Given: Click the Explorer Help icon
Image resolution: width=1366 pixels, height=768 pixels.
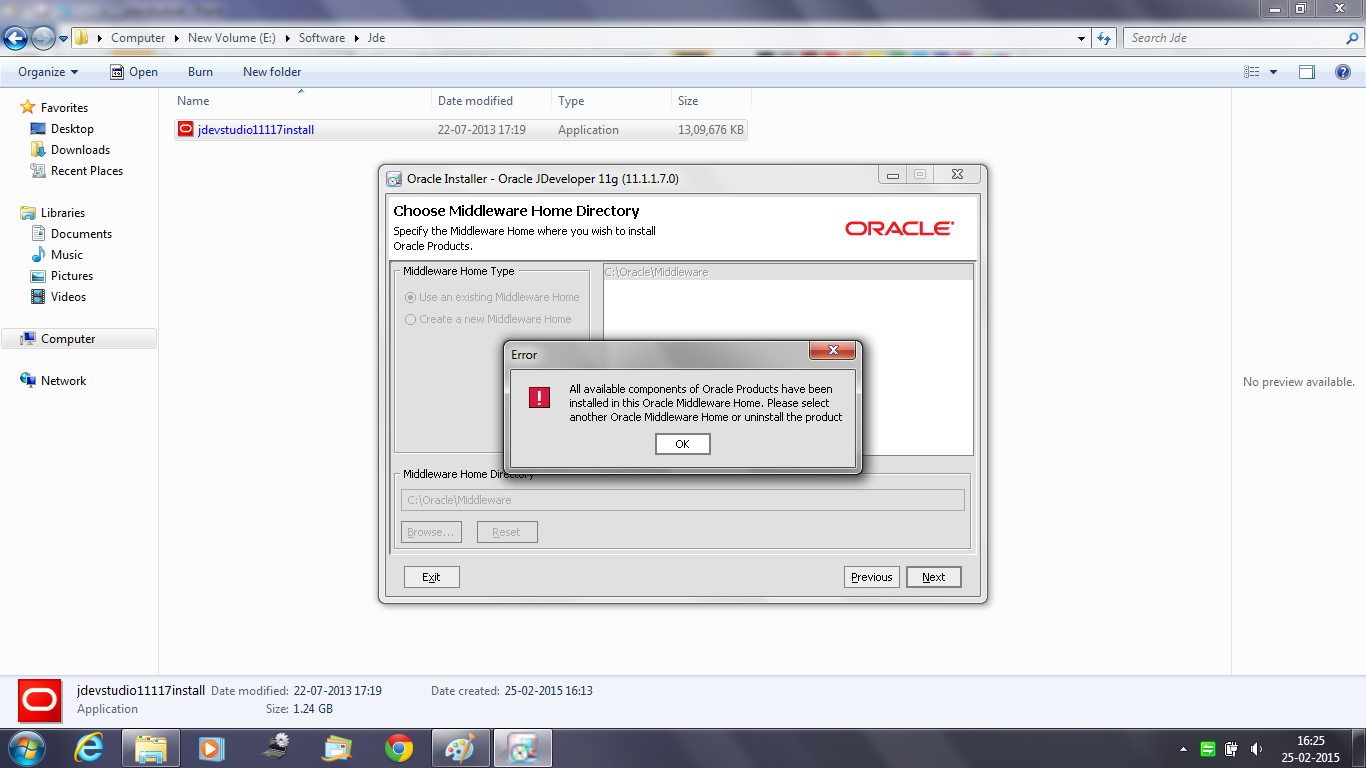Looking at the screenshot, I should tap(1343, 72).
